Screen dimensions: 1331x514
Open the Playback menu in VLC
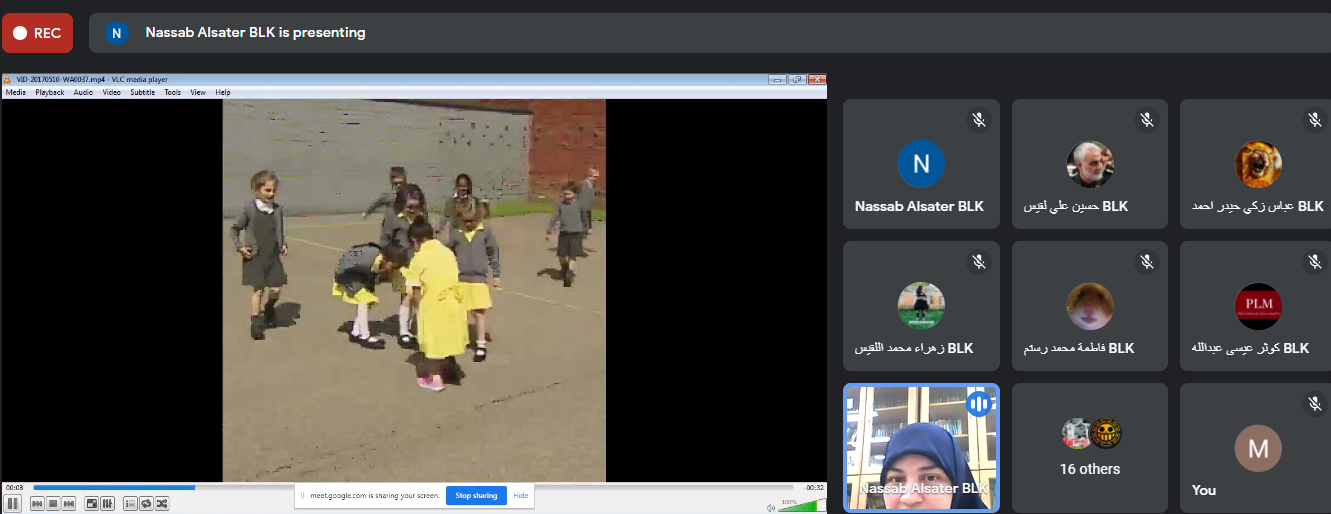[49, 92]
